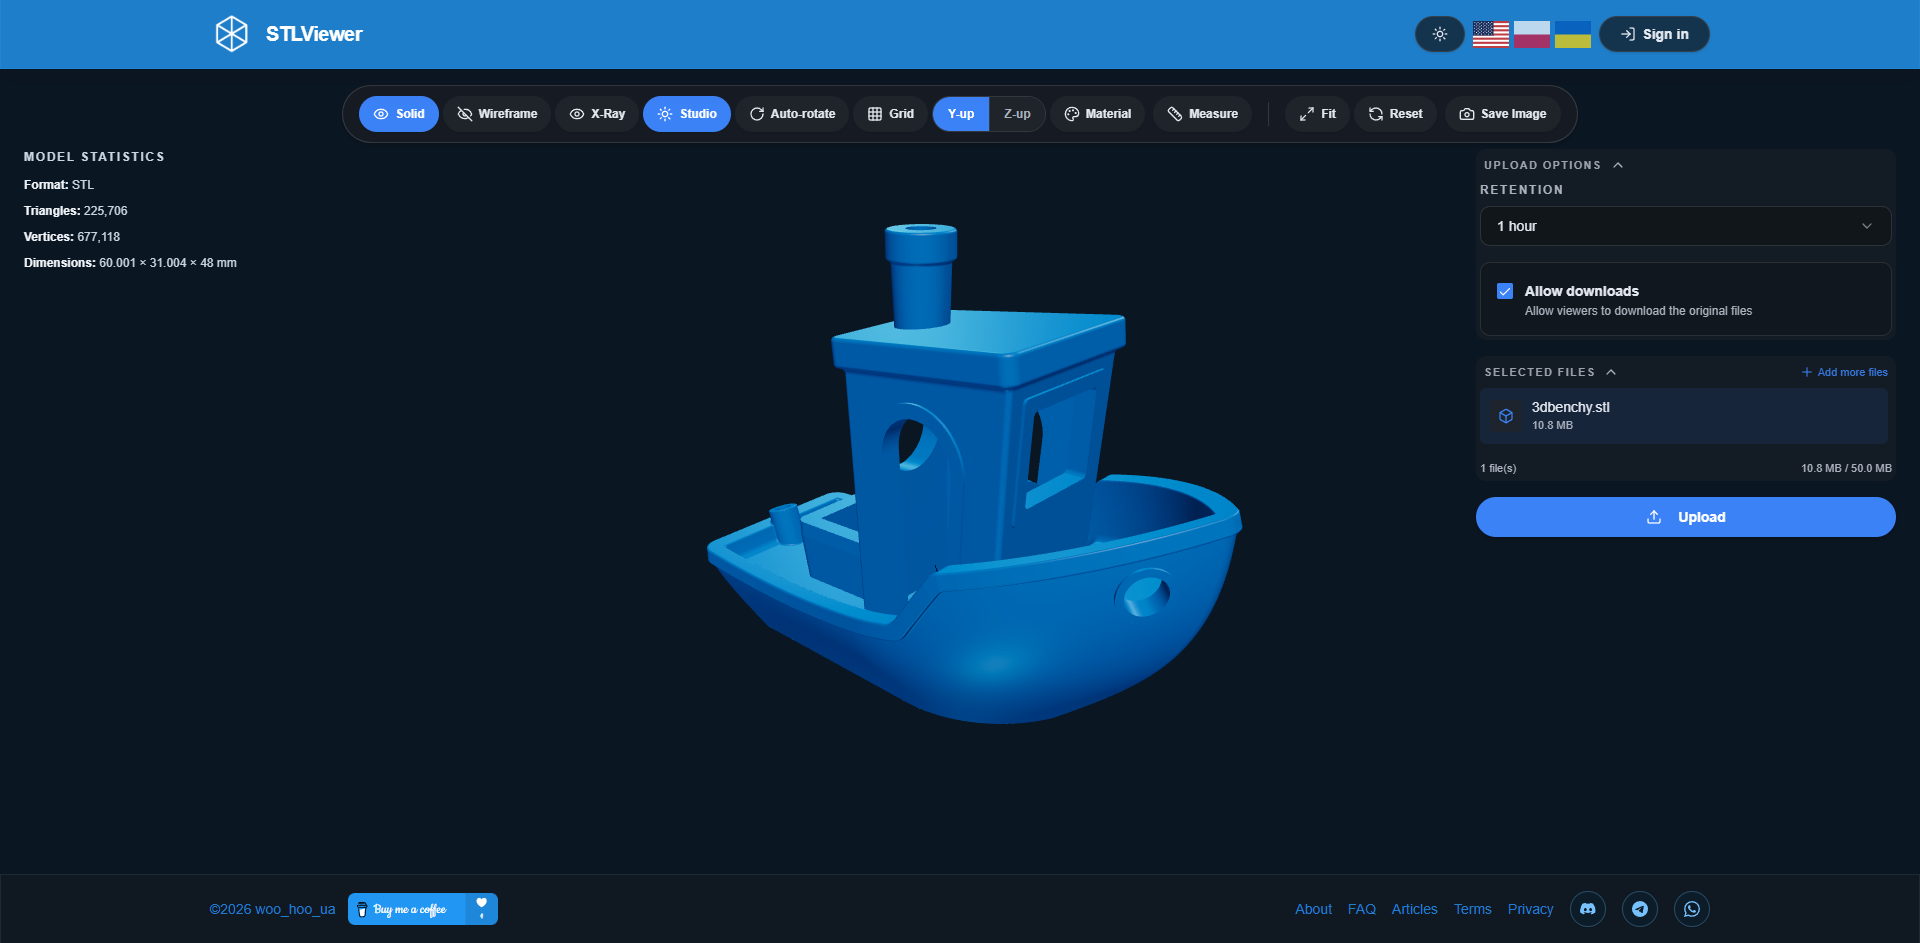Open the Telegram icon link
The image size is (1920, 943).
click(1640, 909)
